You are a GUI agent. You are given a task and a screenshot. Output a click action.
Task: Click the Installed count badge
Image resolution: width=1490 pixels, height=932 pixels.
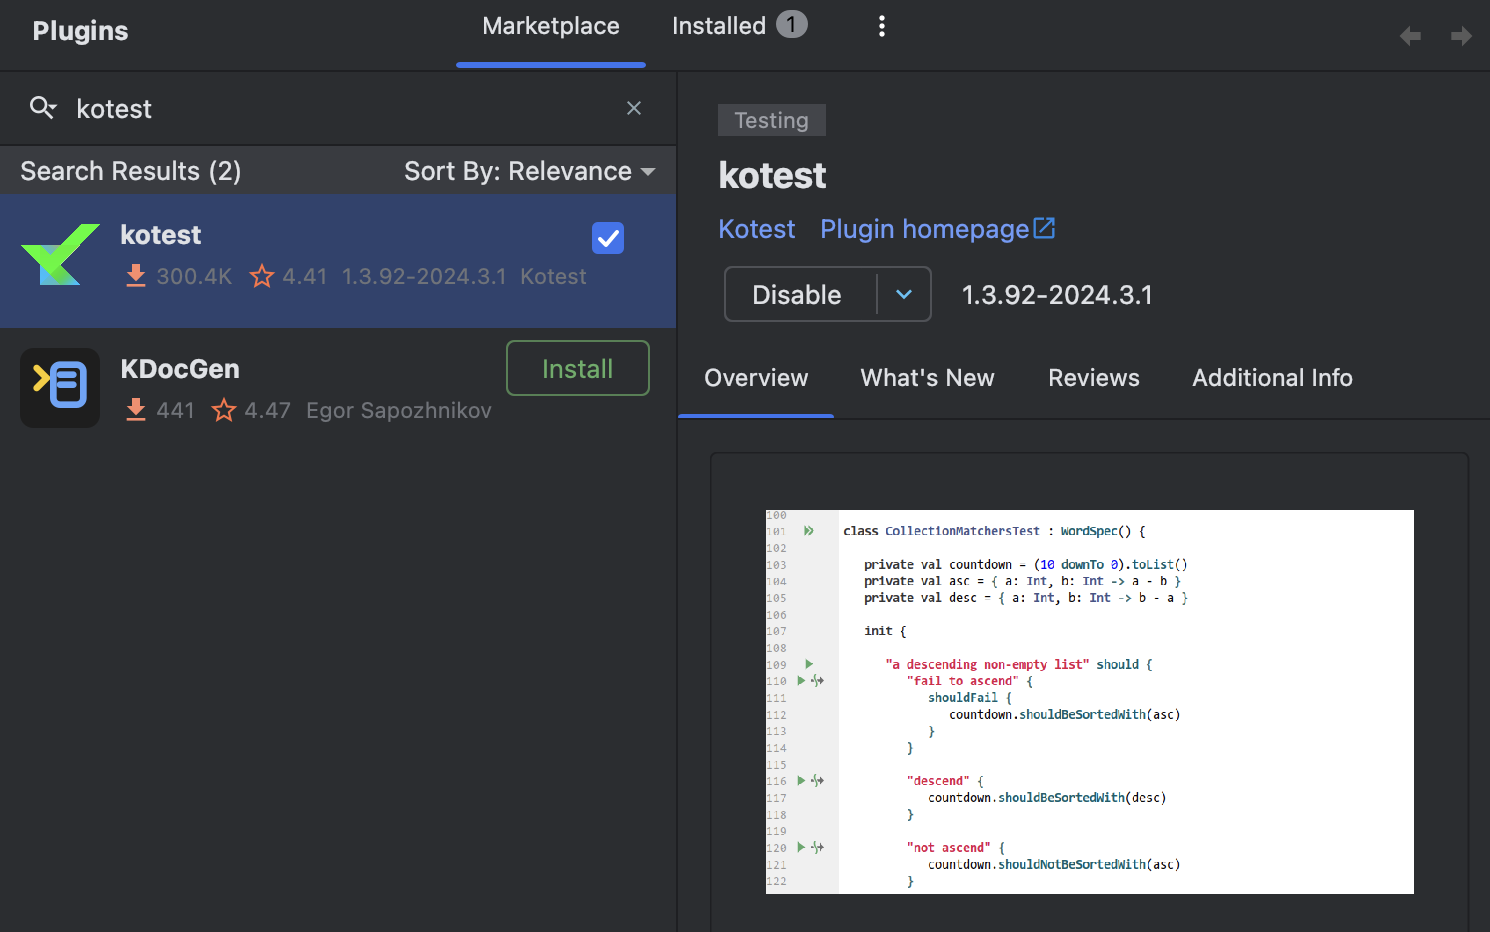[792, 24]
